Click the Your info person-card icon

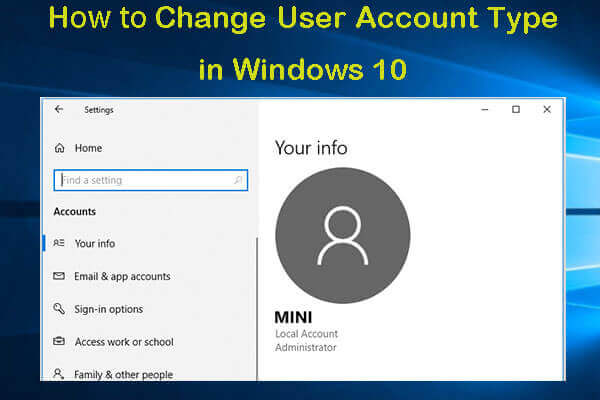pyautogui.click(x=59, y=243)
